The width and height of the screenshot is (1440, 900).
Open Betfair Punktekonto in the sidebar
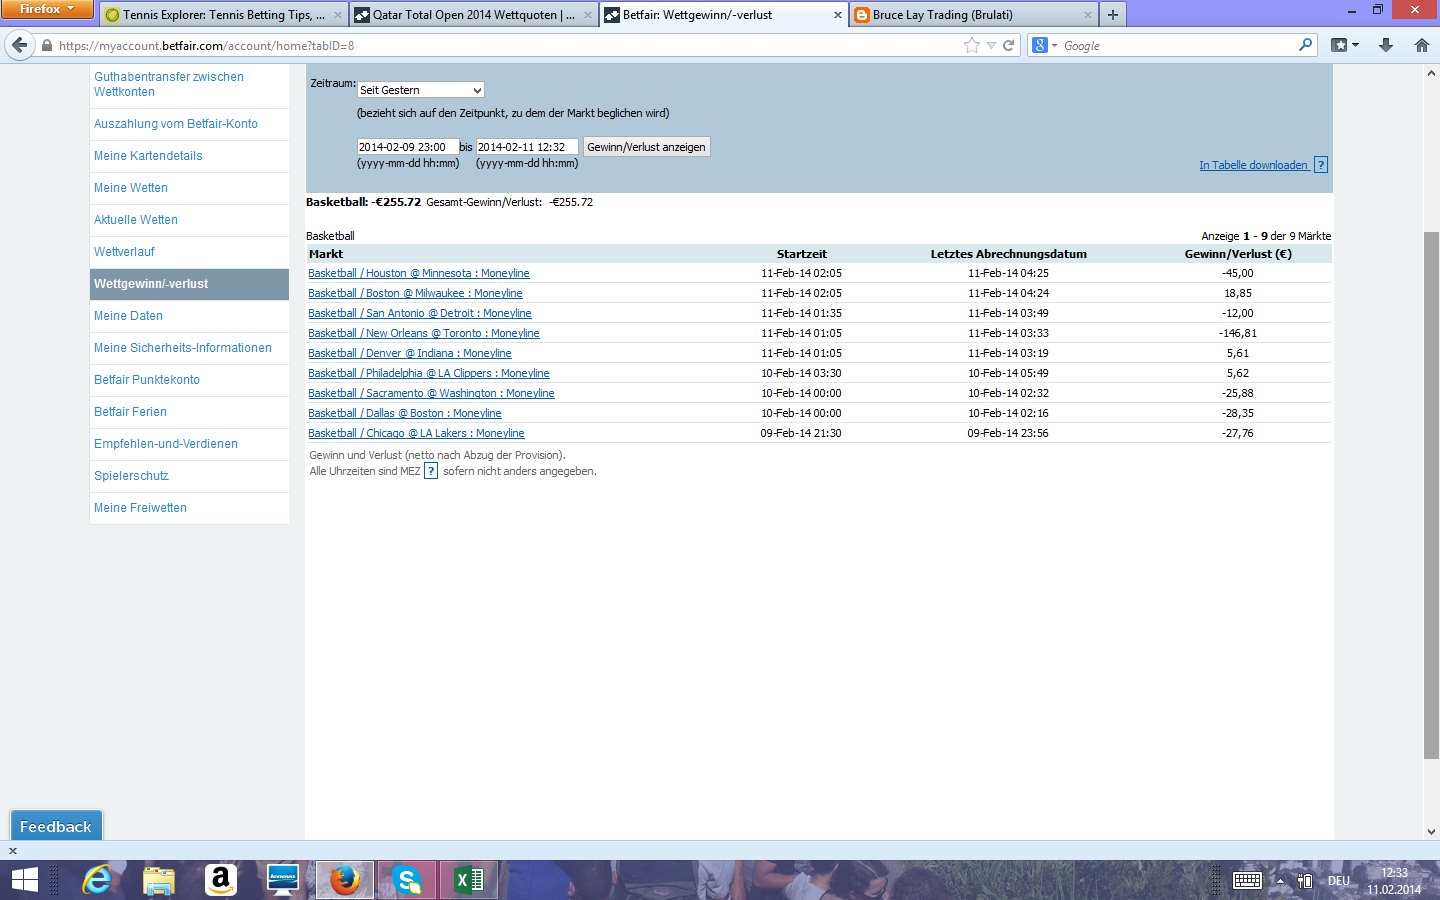147,380
